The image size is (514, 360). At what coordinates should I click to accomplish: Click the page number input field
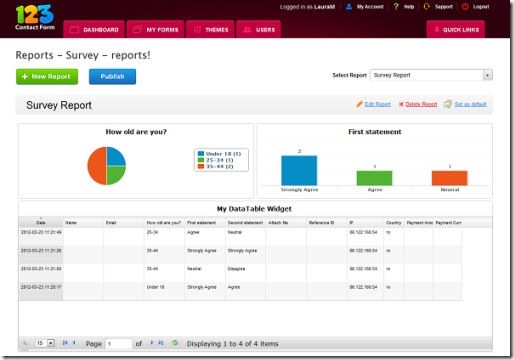(x=119, y=344)
